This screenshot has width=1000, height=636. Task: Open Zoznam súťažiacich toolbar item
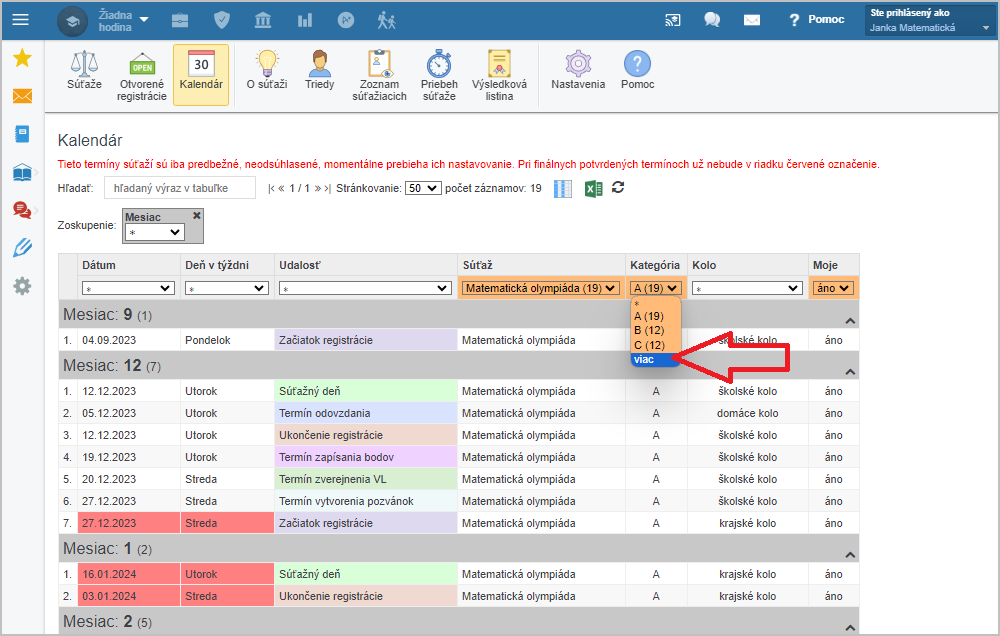click(379, 77)
